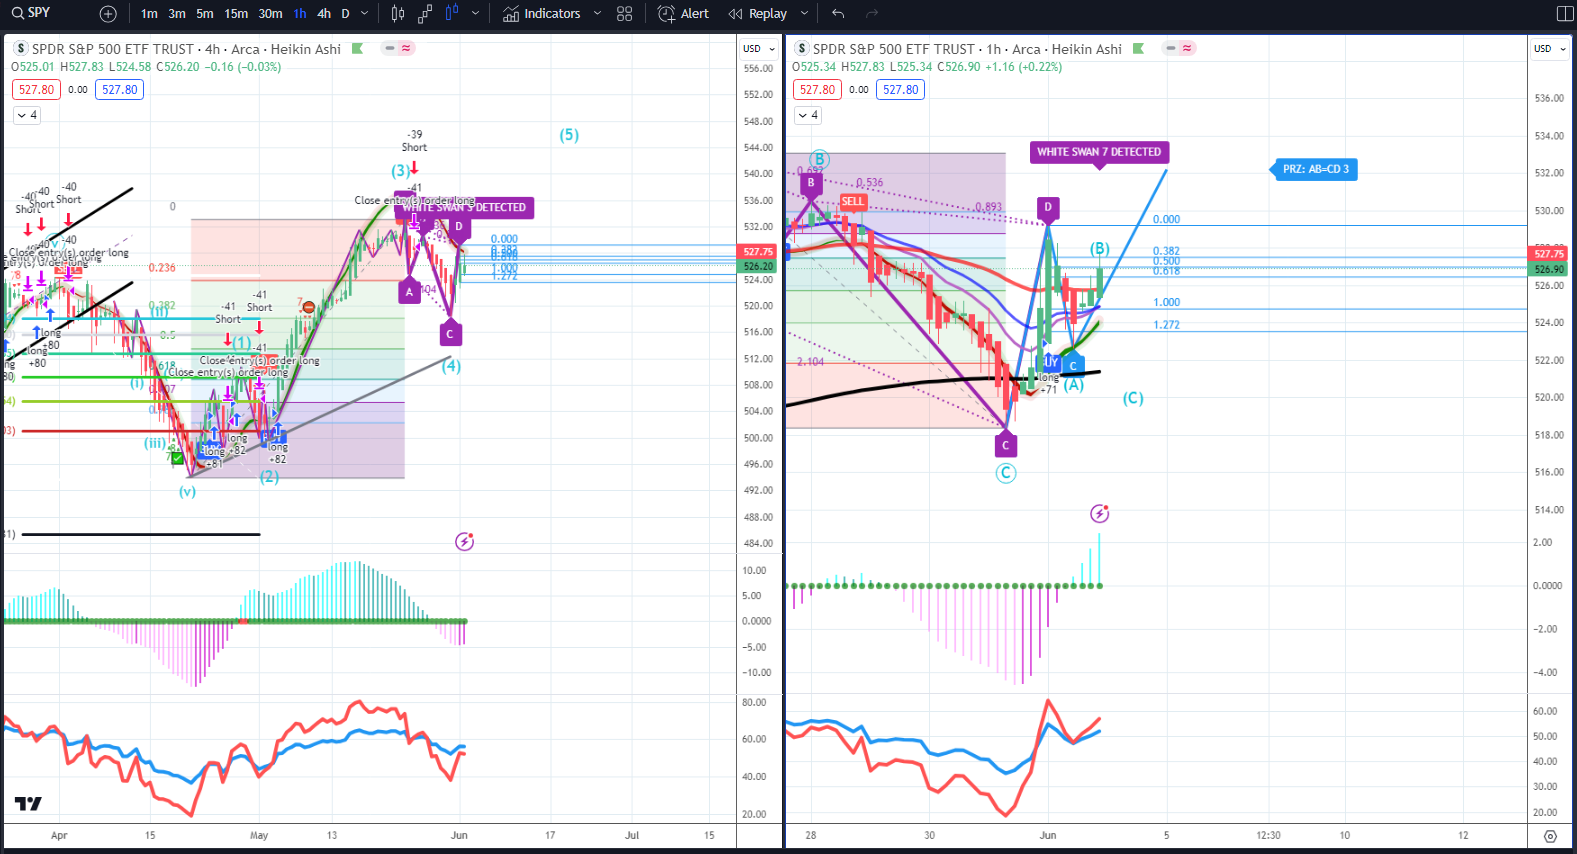Expand the Replay options dropdown
The height and width of the screenshot is (854, 1577).
point(804,14)
